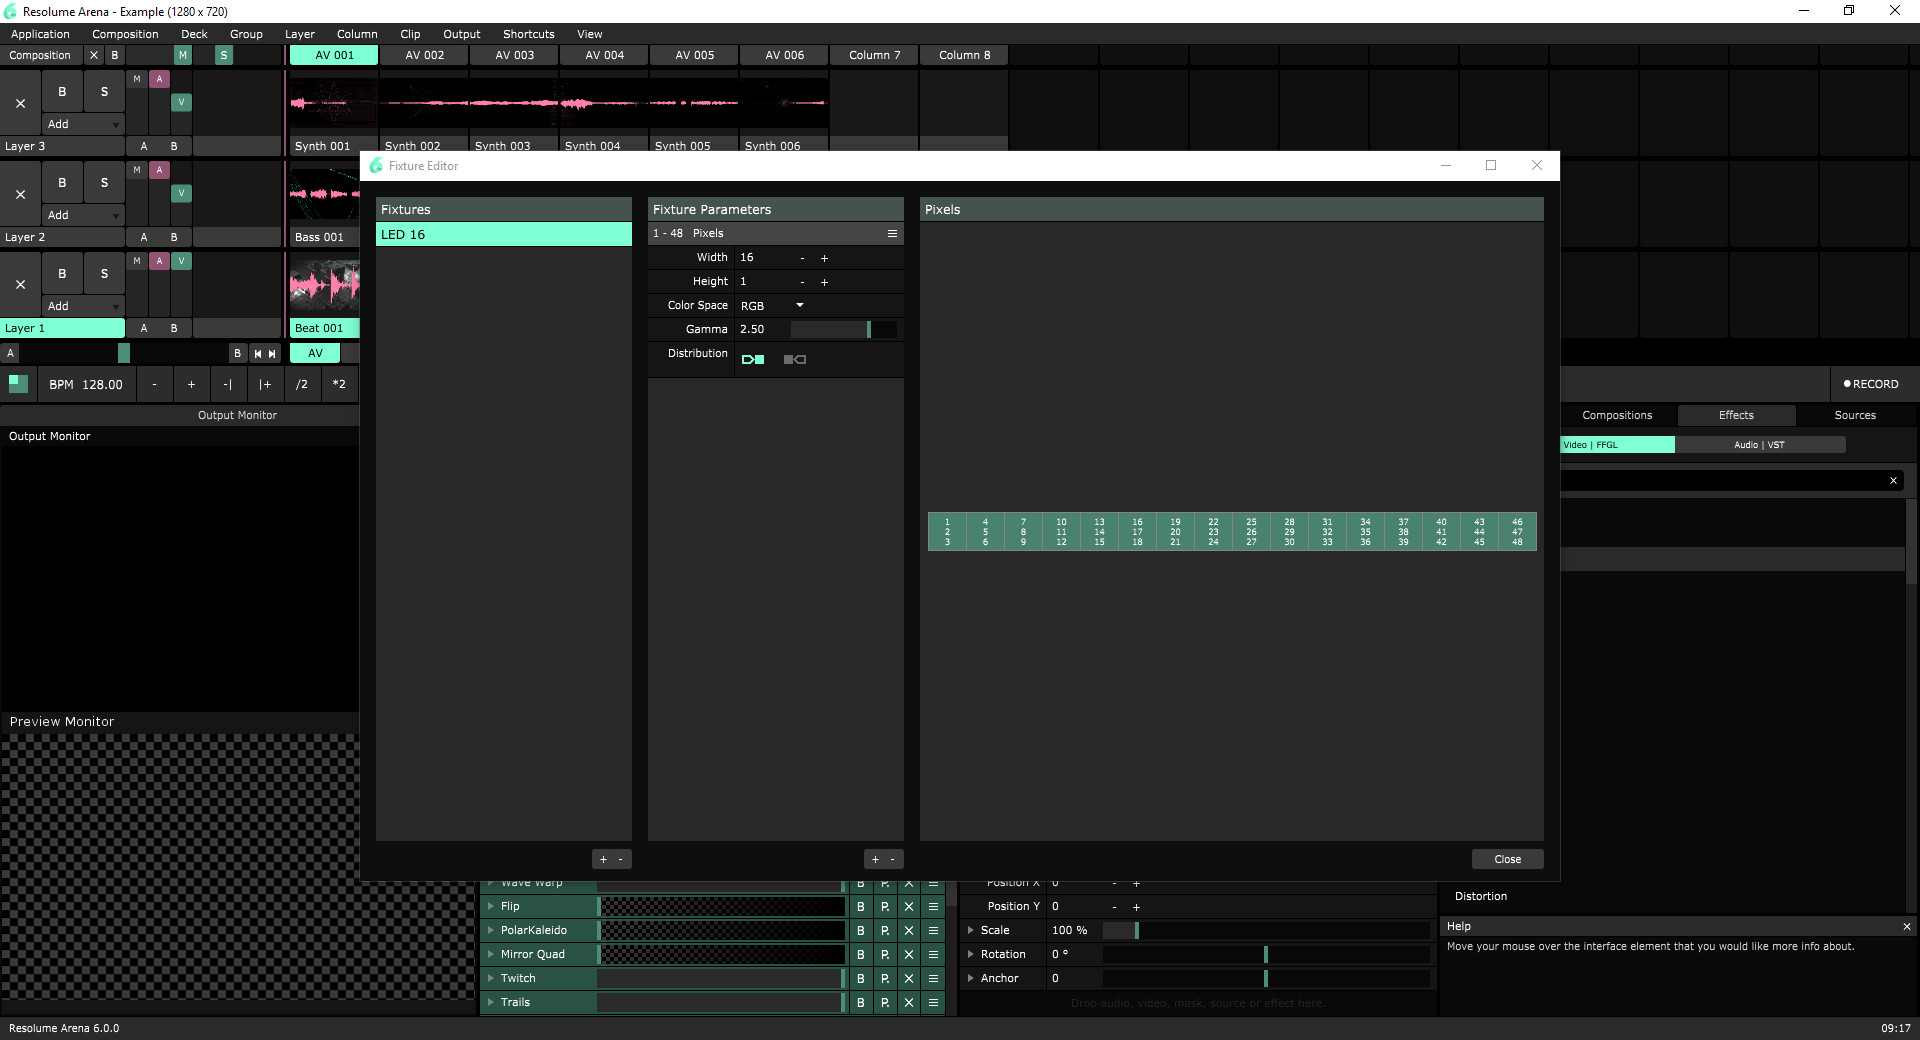Expand the Scale parameter
This screenshot has width=1920, height=1040.
pyautogui.click(x=971, y=931)
